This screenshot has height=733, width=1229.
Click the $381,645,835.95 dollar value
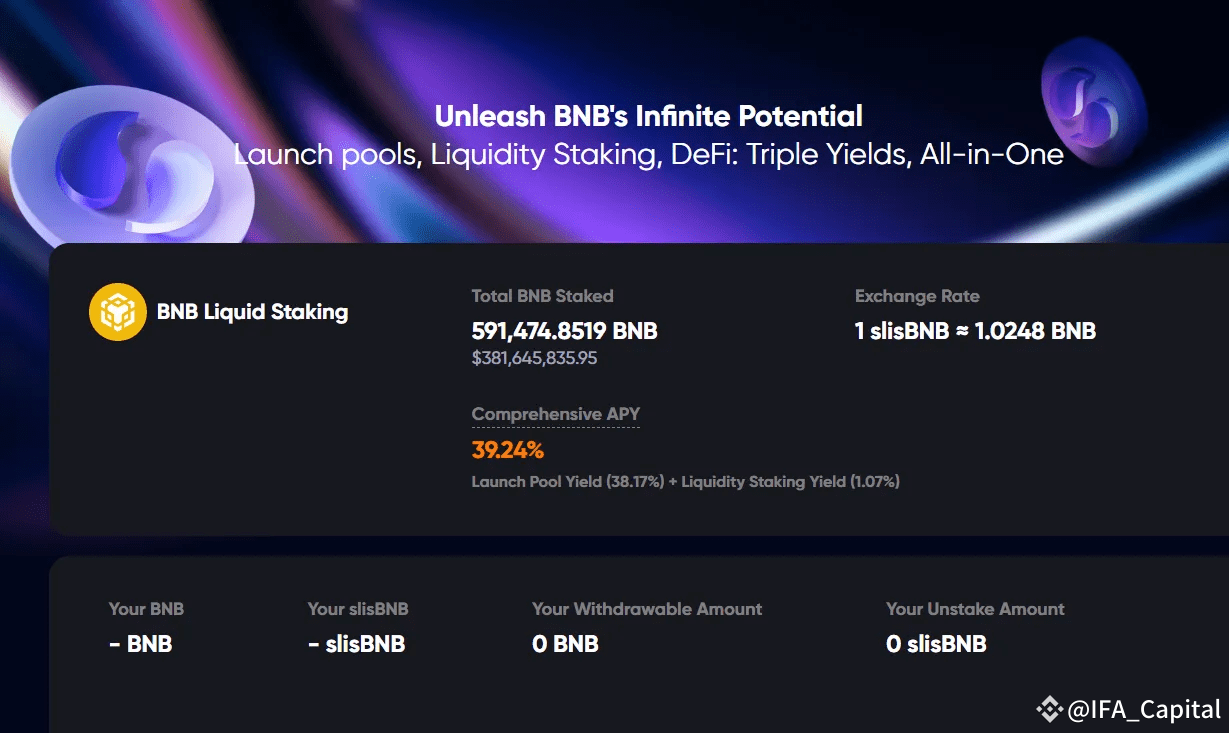[x=534, y=358]
